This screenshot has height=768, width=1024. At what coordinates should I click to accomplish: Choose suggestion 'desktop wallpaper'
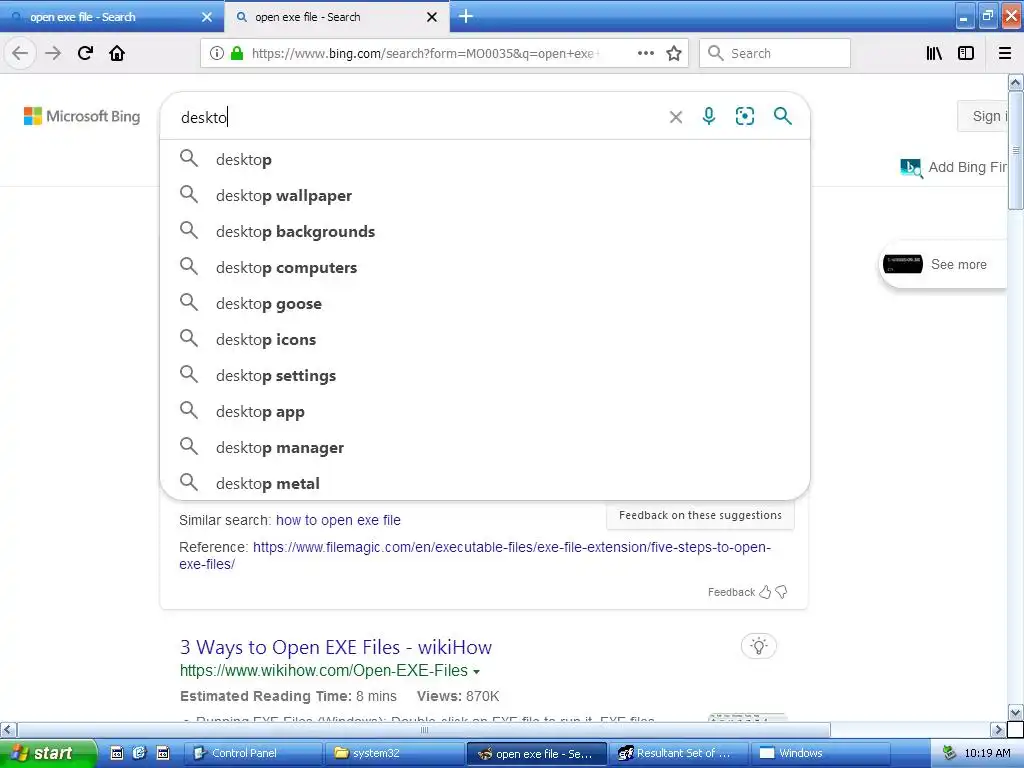(485, 195)
